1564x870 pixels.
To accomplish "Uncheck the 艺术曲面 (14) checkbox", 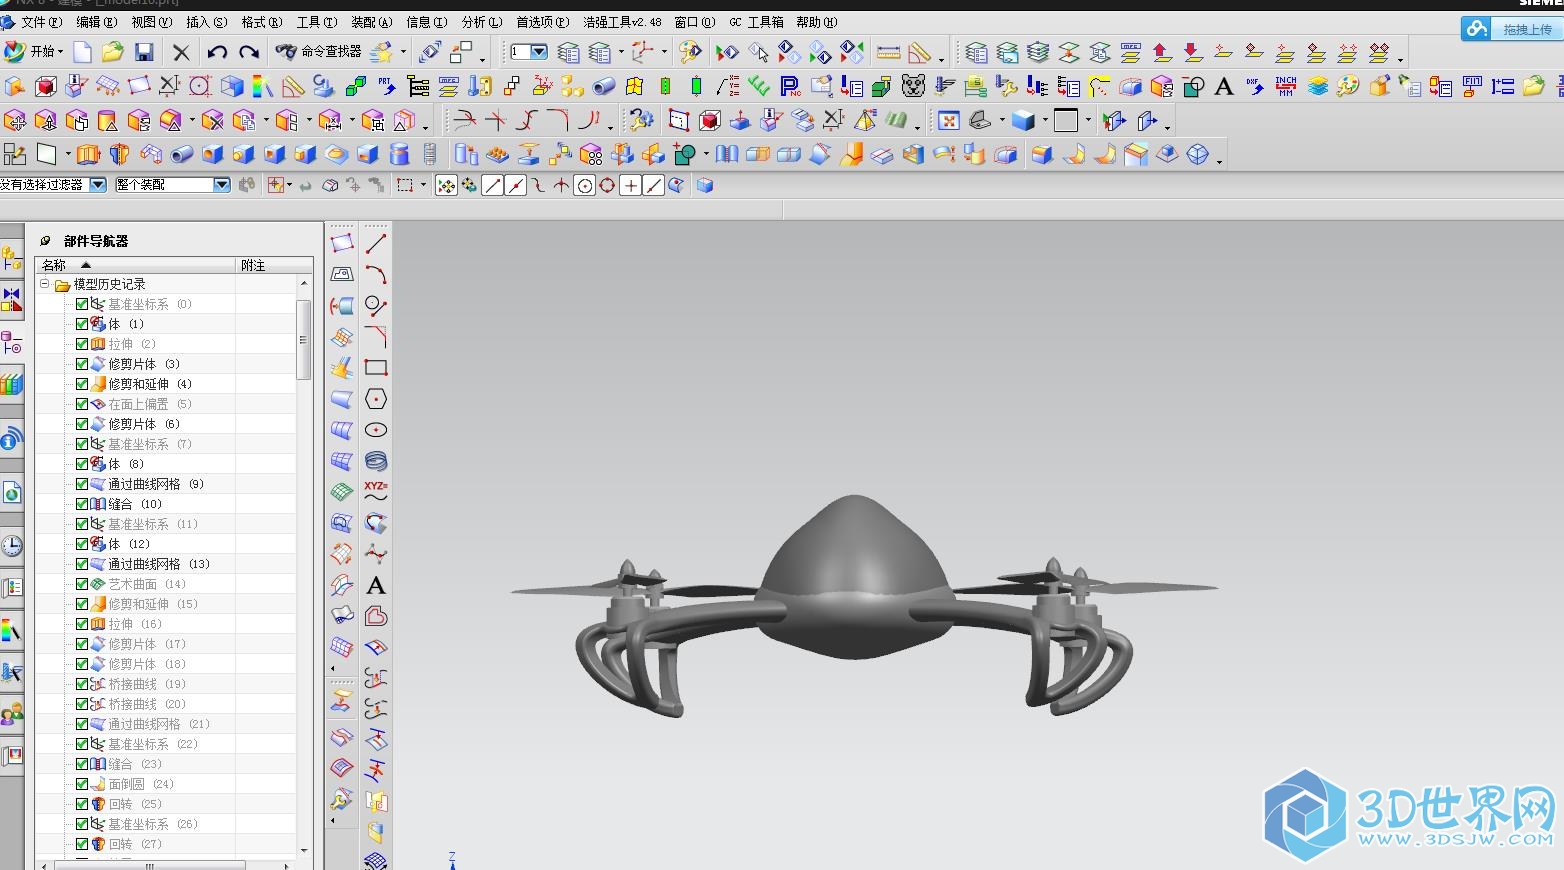I will [82, 584].
